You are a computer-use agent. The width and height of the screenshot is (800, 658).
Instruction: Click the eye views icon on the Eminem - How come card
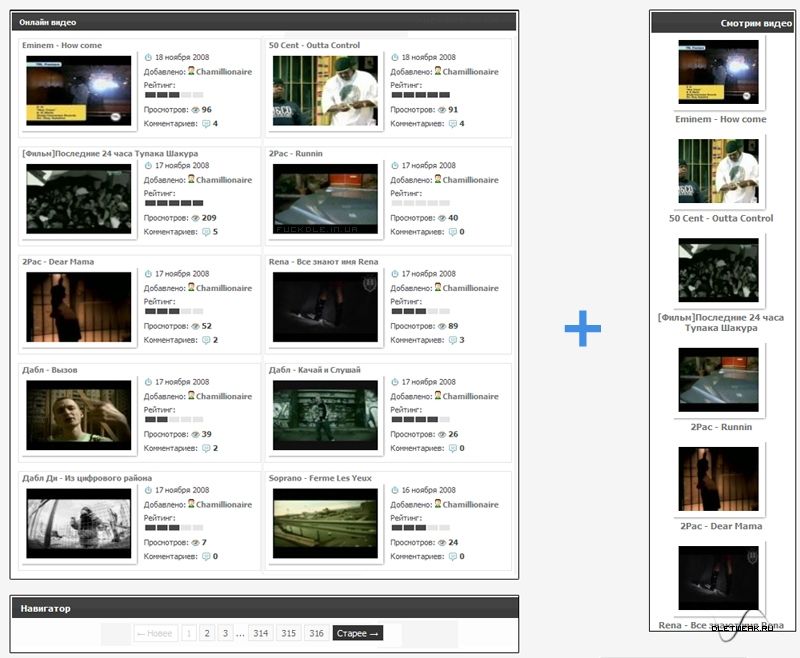(x=195, y=110)
